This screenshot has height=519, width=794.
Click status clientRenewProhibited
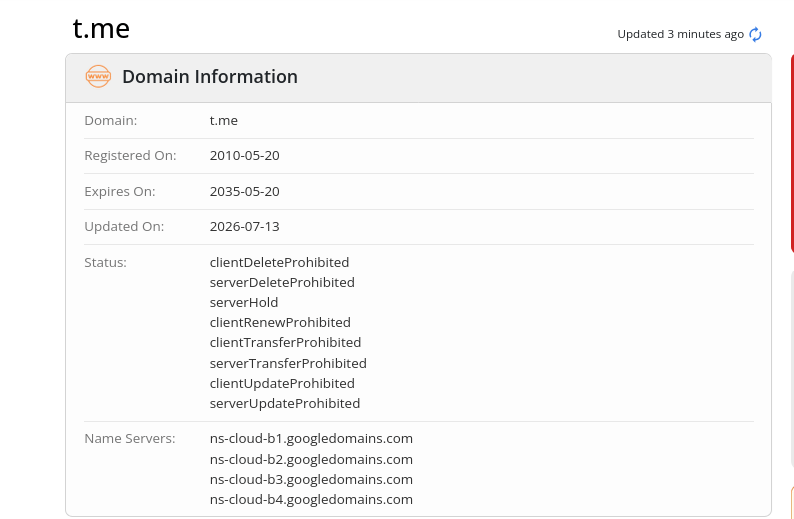coord(280,322)
